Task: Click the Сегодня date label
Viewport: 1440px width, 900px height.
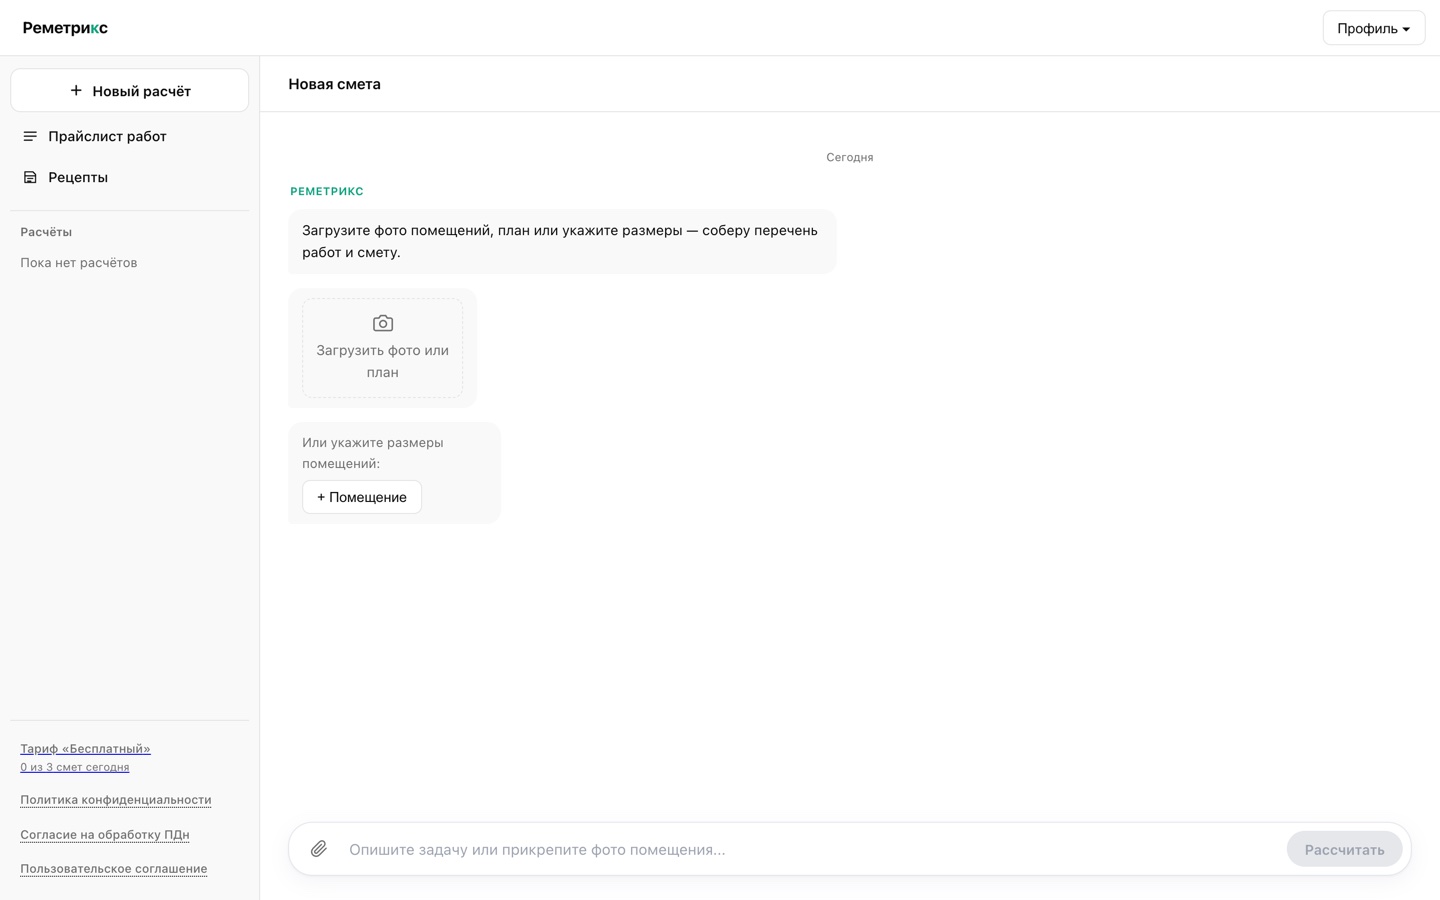Action: point(850,157)
